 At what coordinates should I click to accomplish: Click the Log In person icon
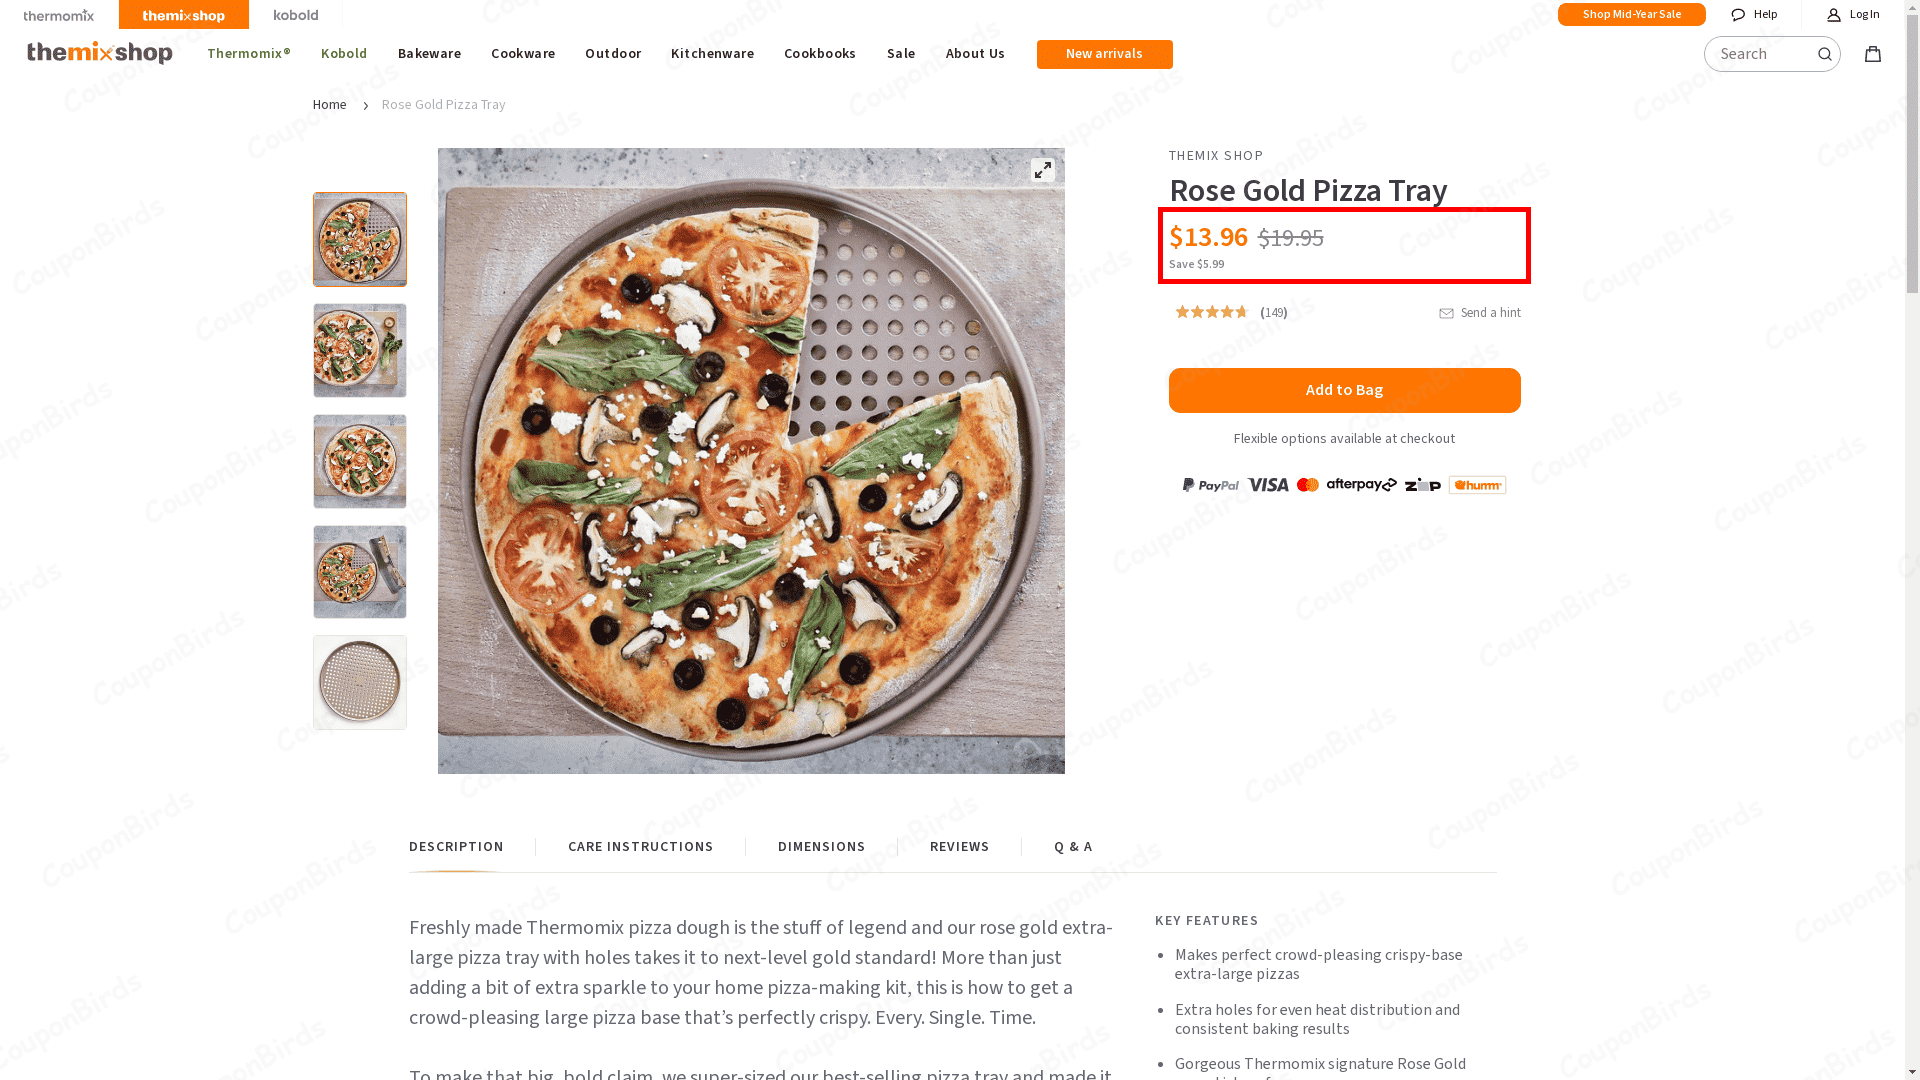pos(1833,14)
